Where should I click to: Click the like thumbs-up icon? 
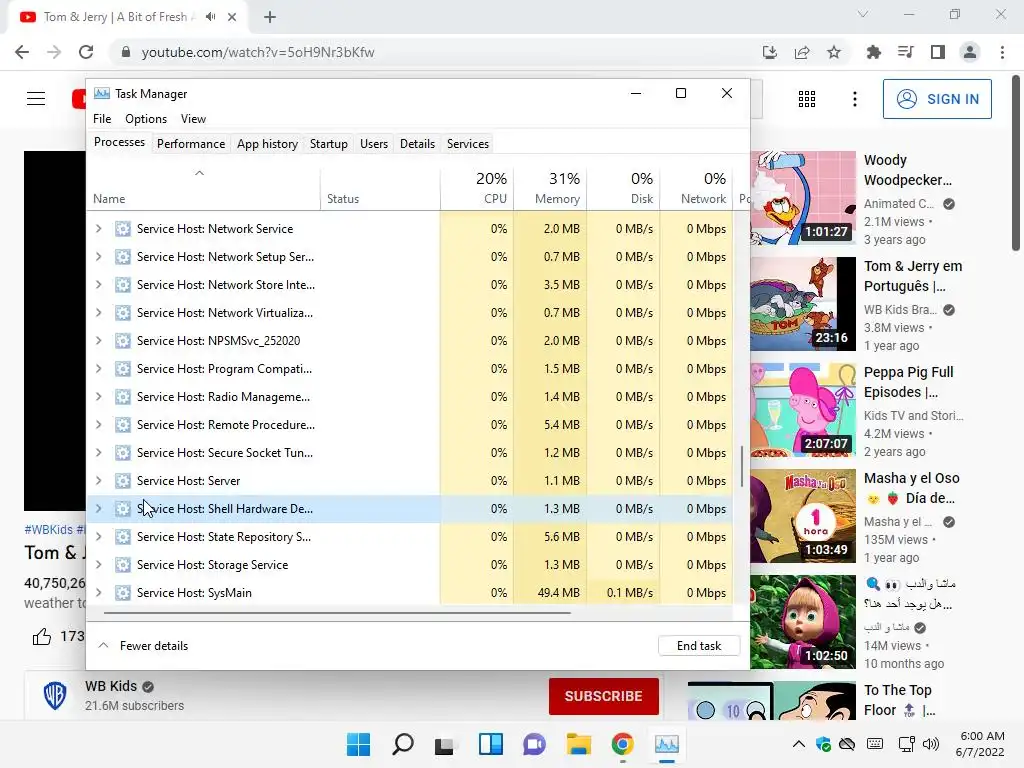pyautogui.click(x=42, y=636)
